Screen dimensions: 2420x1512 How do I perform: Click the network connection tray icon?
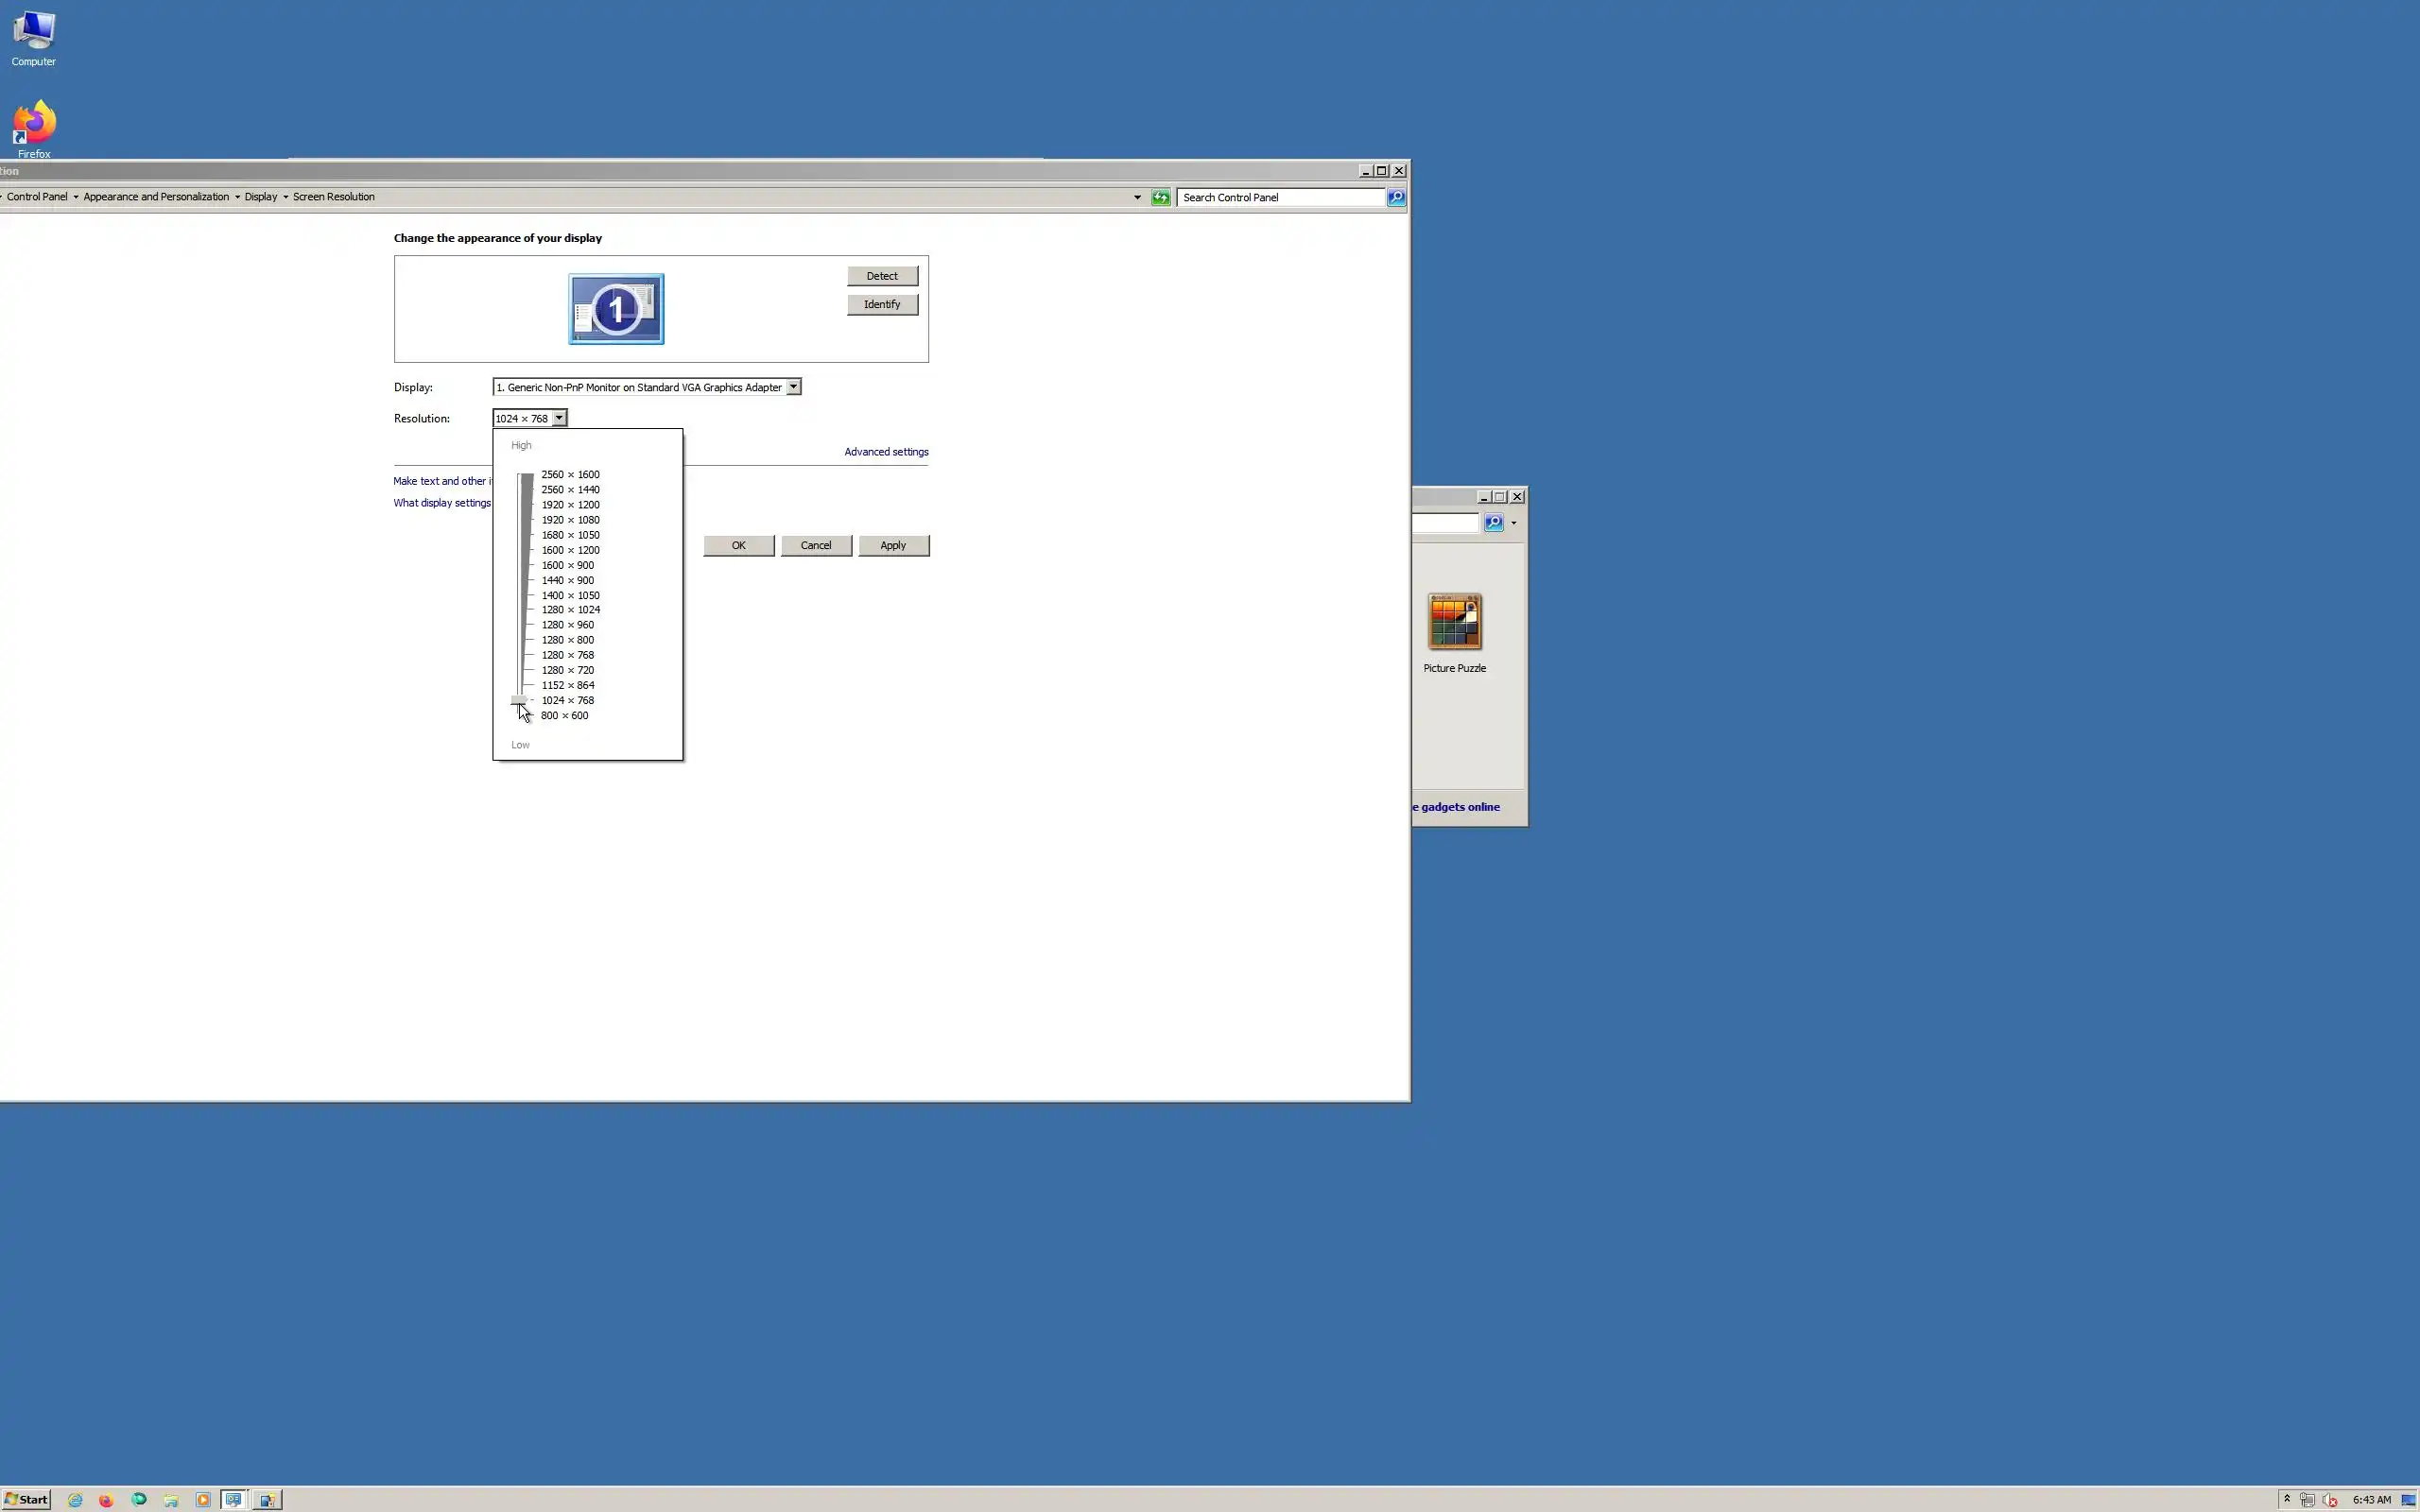(2307, 1499)
